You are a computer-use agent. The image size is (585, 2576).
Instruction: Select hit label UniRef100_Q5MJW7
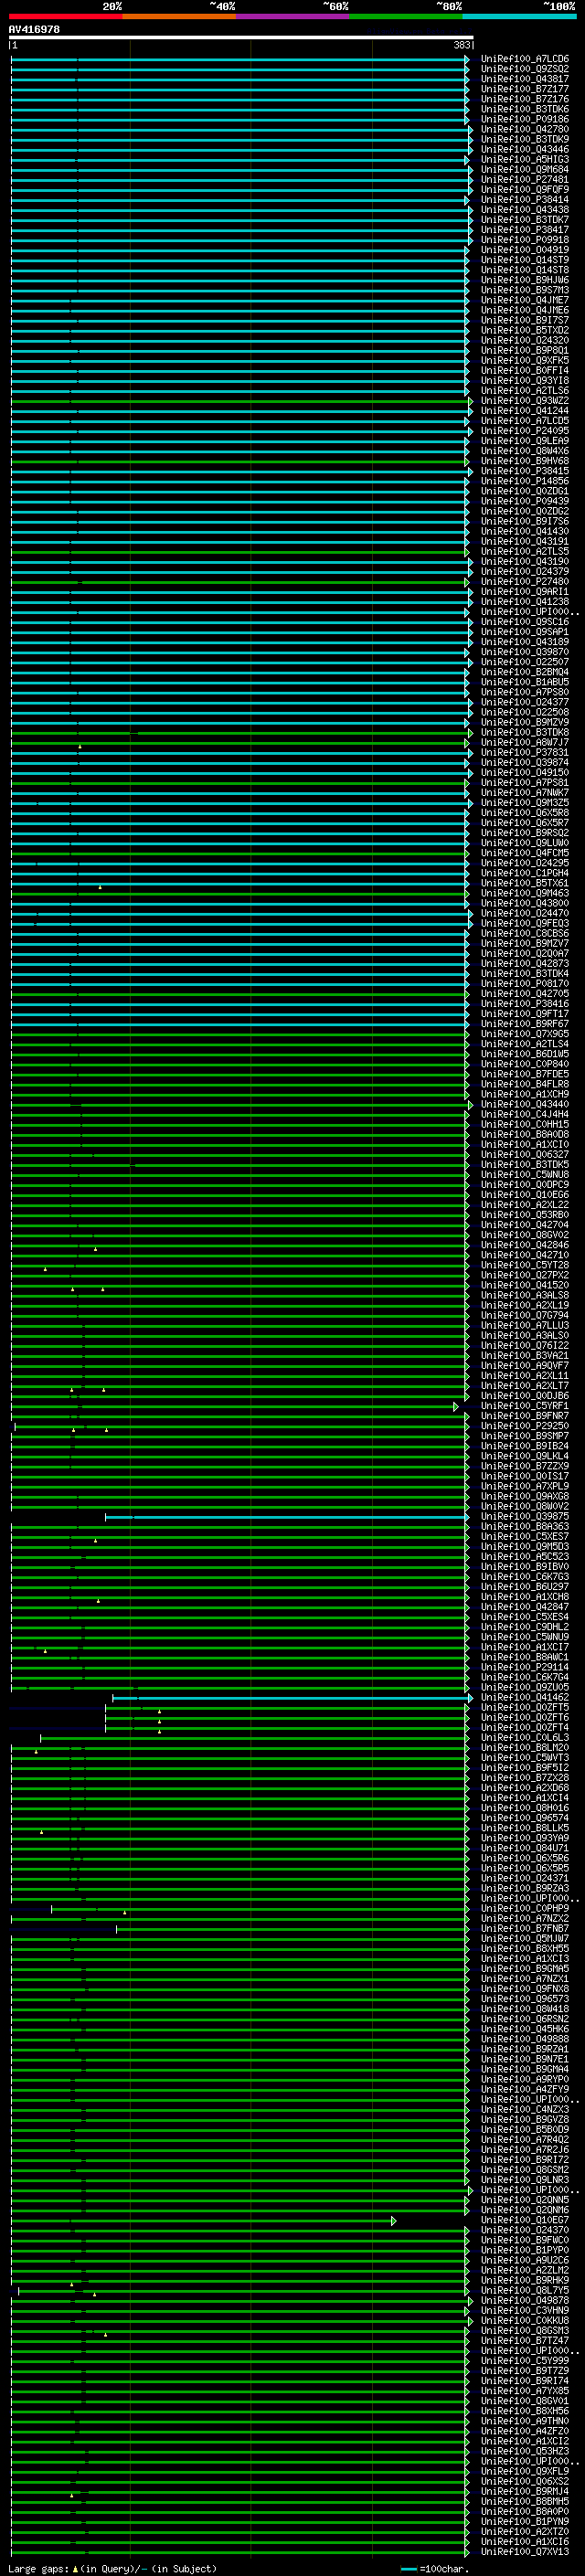coord(524,1938)
